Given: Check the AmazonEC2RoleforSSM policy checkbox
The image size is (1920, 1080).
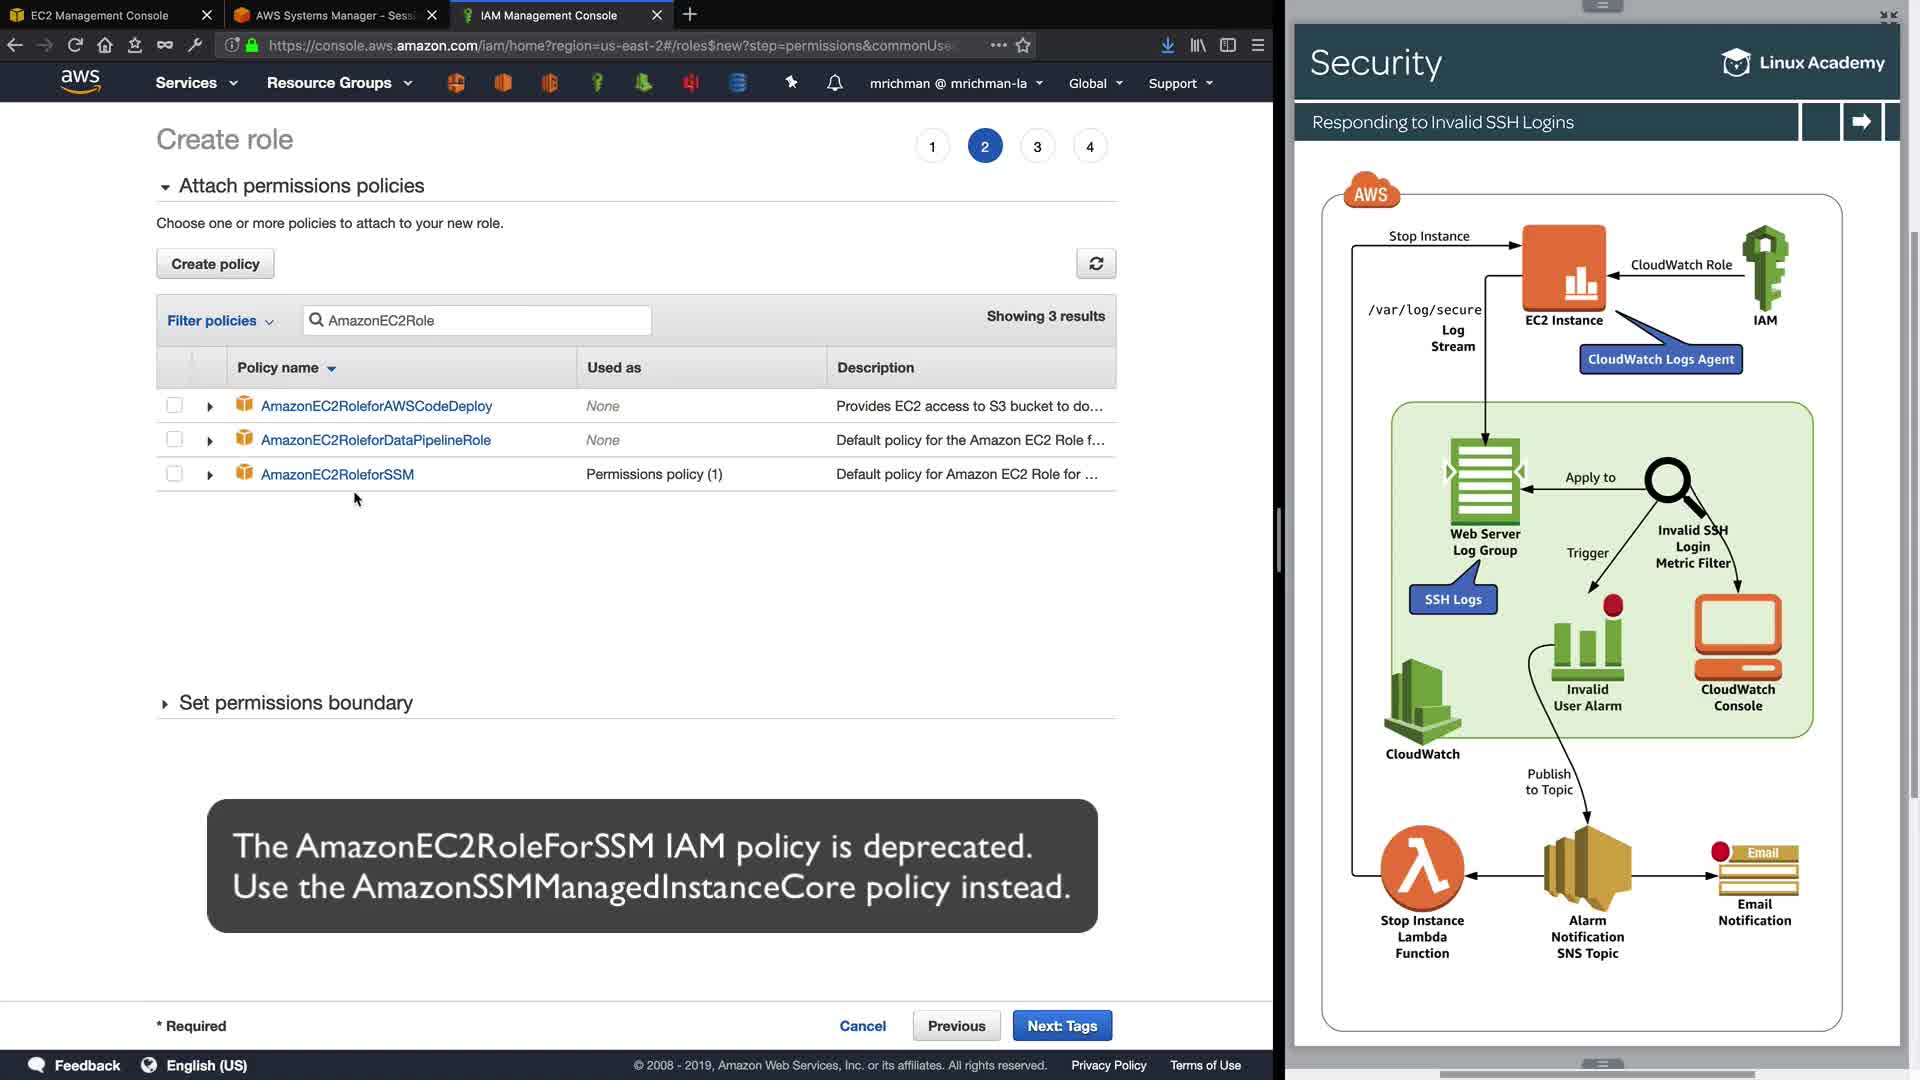Looking at the screenshot, I should (174, 474).
